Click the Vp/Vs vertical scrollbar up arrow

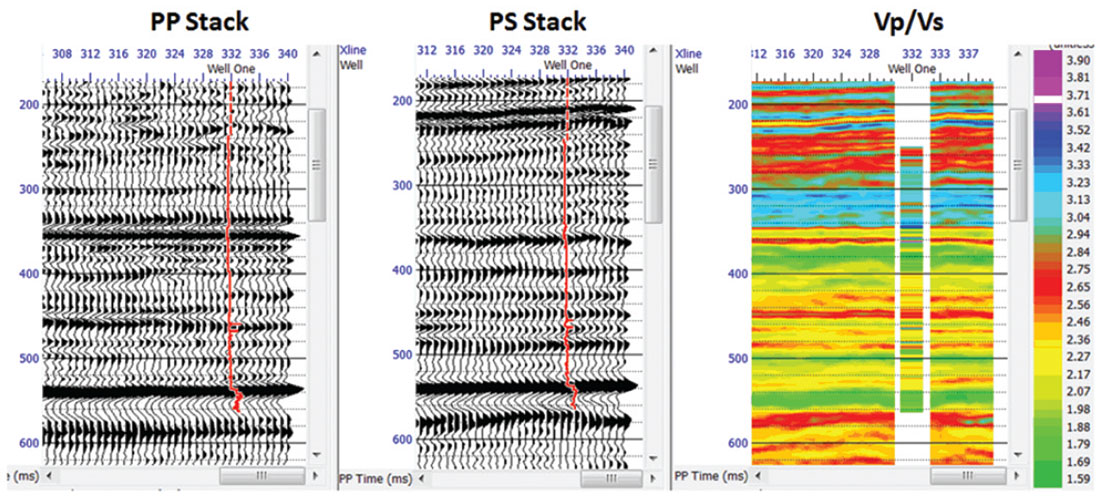pyautogui.click(x=1017, y=53)
